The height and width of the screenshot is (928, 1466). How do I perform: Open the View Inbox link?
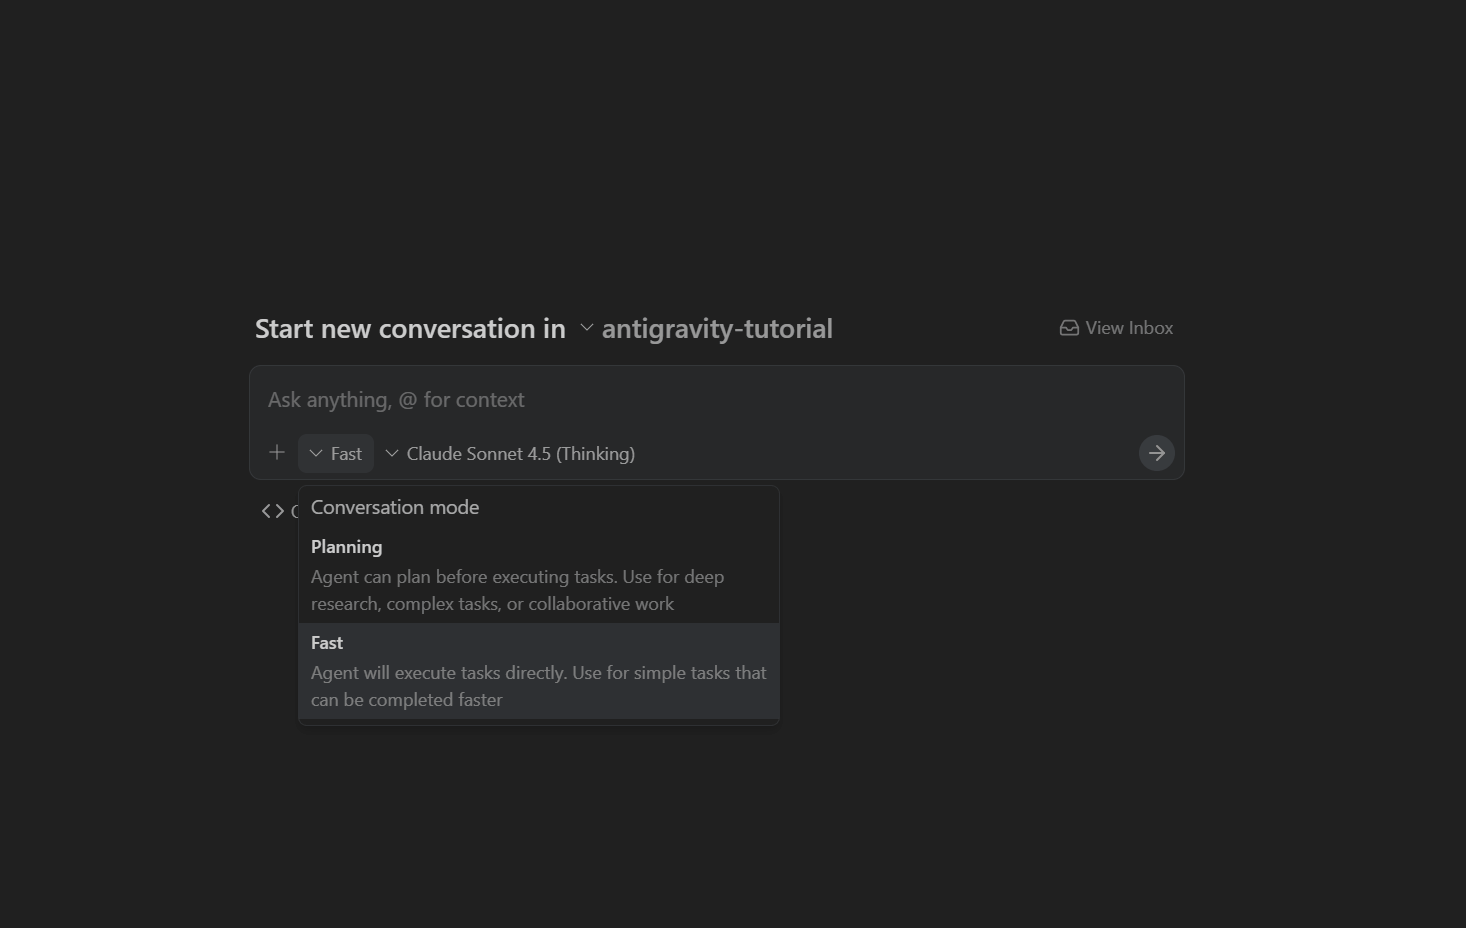pyautogui.click(x=1128, y=328)
